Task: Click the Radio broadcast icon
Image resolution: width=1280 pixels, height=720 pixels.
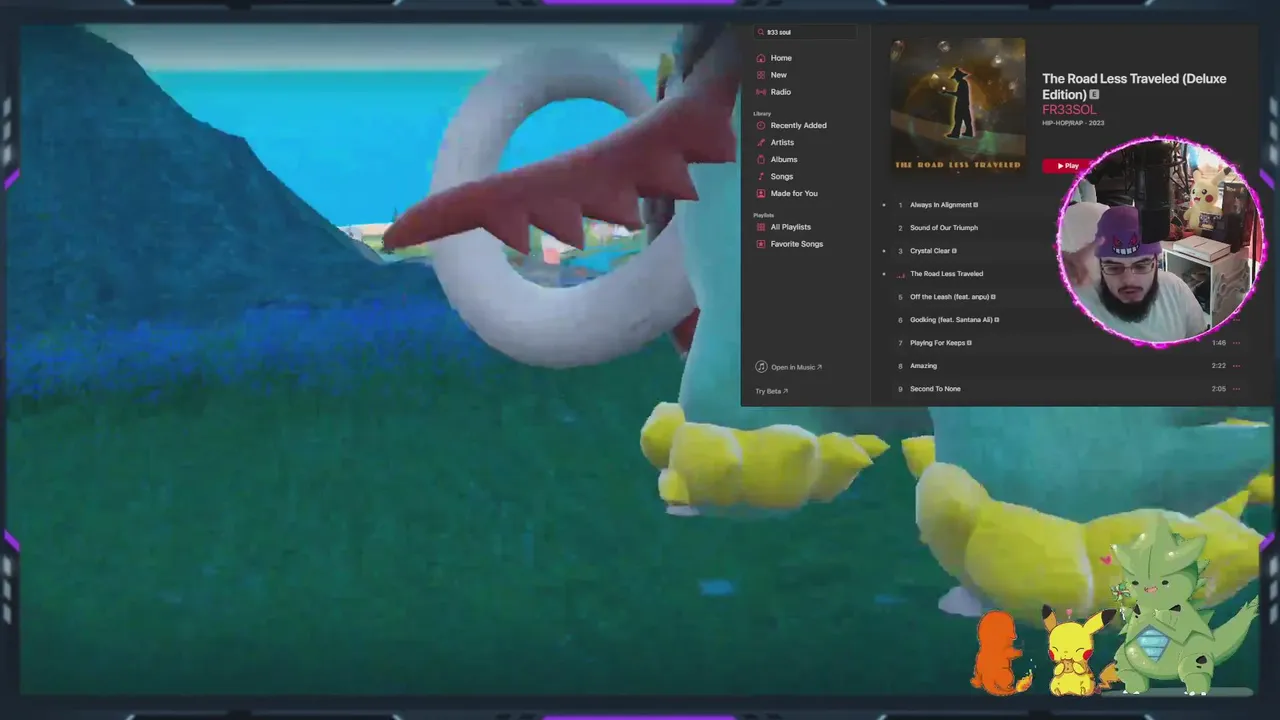Action: pos(761,92)
